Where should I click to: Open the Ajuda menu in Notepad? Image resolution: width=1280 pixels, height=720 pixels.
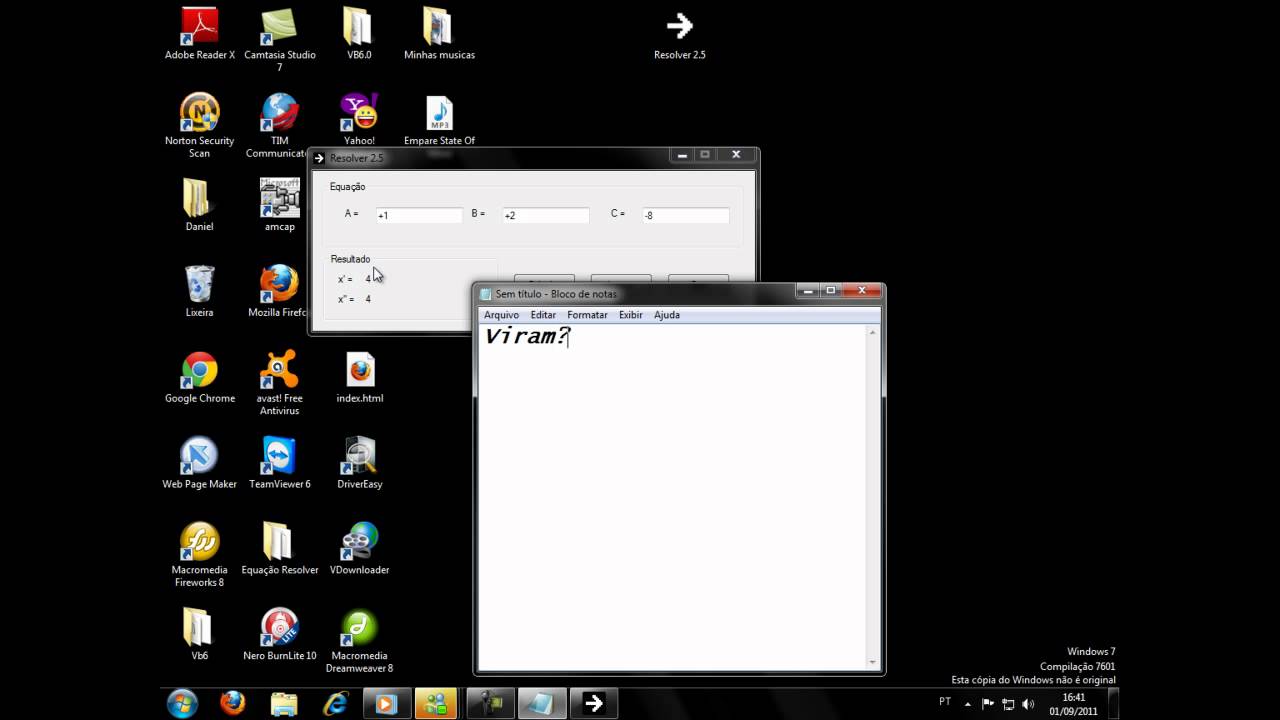click(667, 315)
